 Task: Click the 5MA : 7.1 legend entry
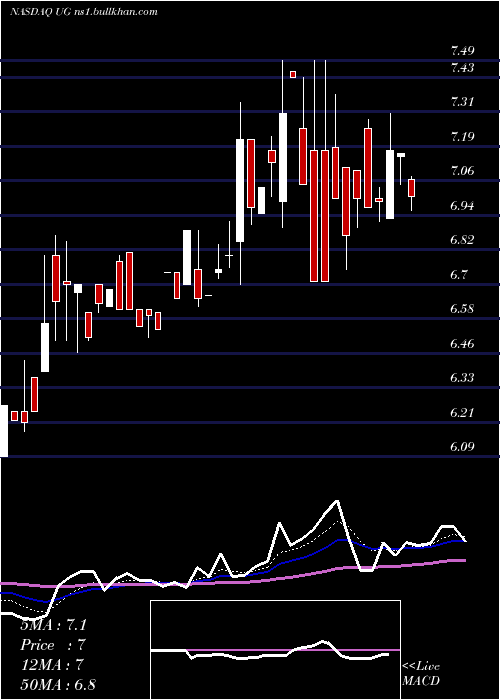pos(53,625)
